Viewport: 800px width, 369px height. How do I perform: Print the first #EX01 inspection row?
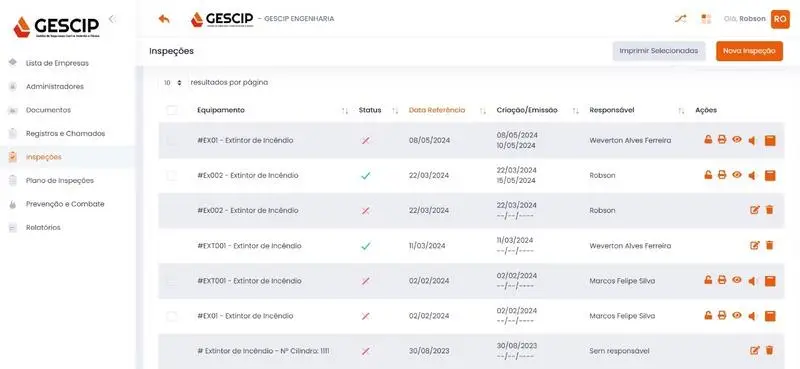click(x=721, y=140)
